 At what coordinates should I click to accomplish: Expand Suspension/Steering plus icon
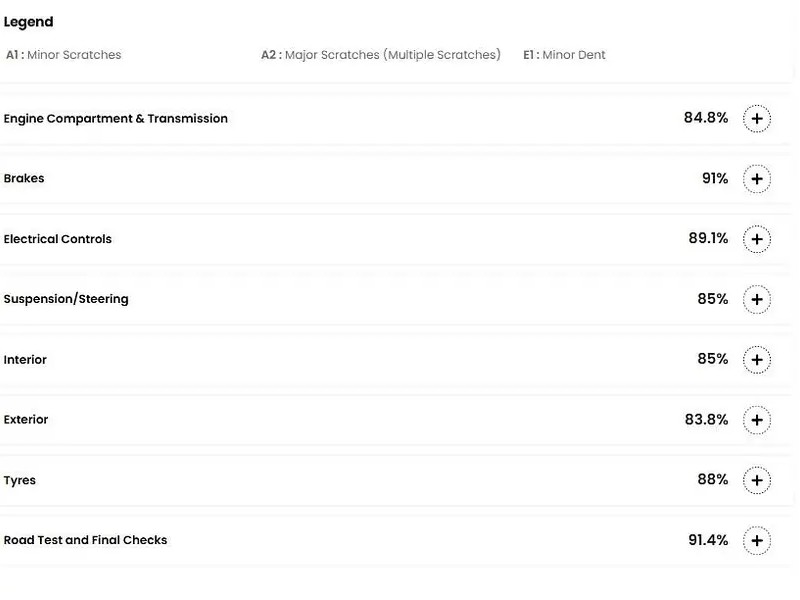pos(757,300)
